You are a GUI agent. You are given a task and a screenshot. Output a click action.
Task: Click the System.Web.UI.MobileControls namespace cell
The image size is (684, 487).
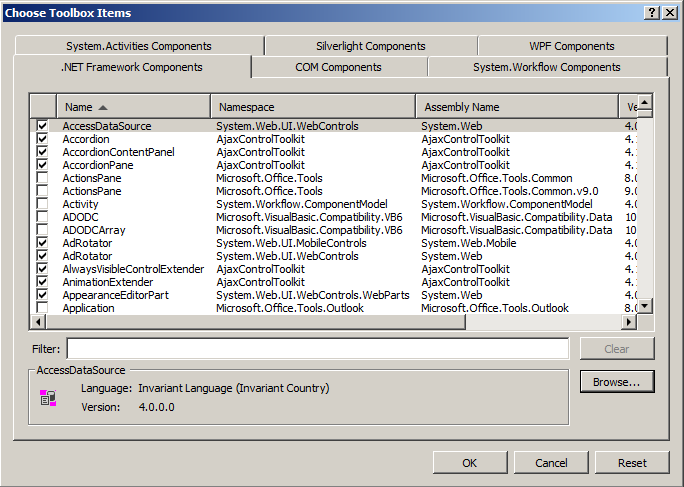pos(291,243)
